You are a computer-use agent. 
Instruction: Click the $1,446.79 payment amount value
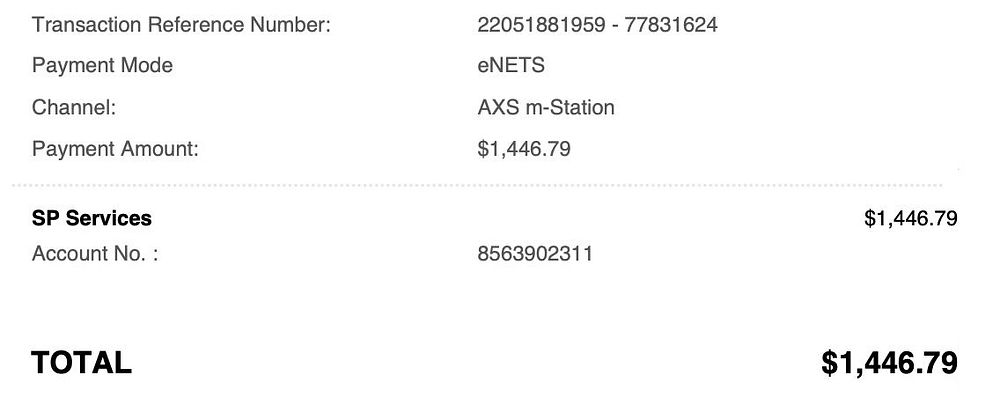[x=524, y=149]
